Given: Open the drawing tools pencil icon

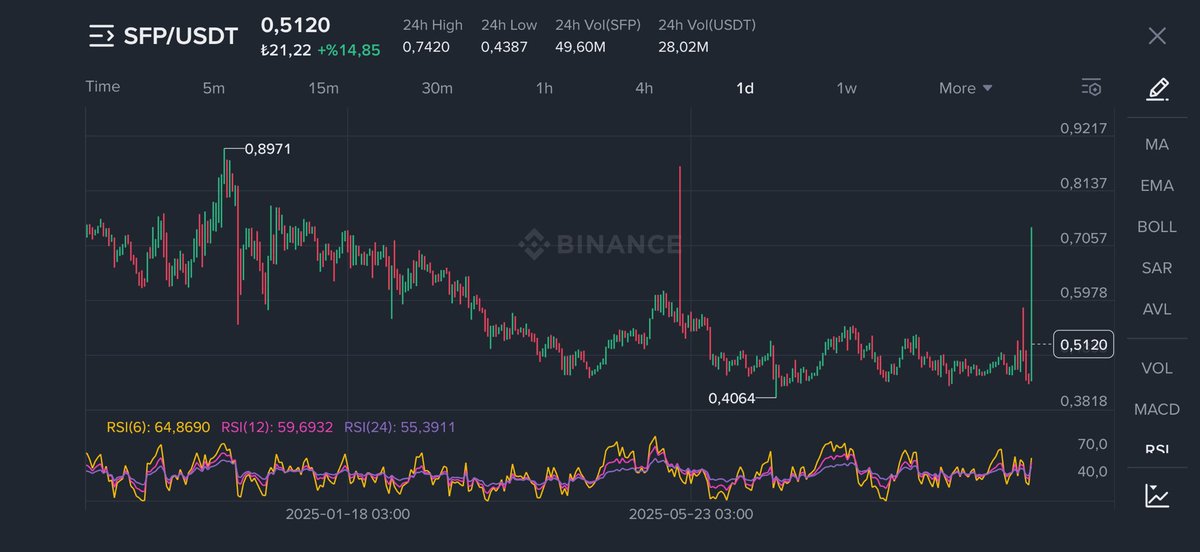Looking at the screenshot, I should pos(1157,89).
